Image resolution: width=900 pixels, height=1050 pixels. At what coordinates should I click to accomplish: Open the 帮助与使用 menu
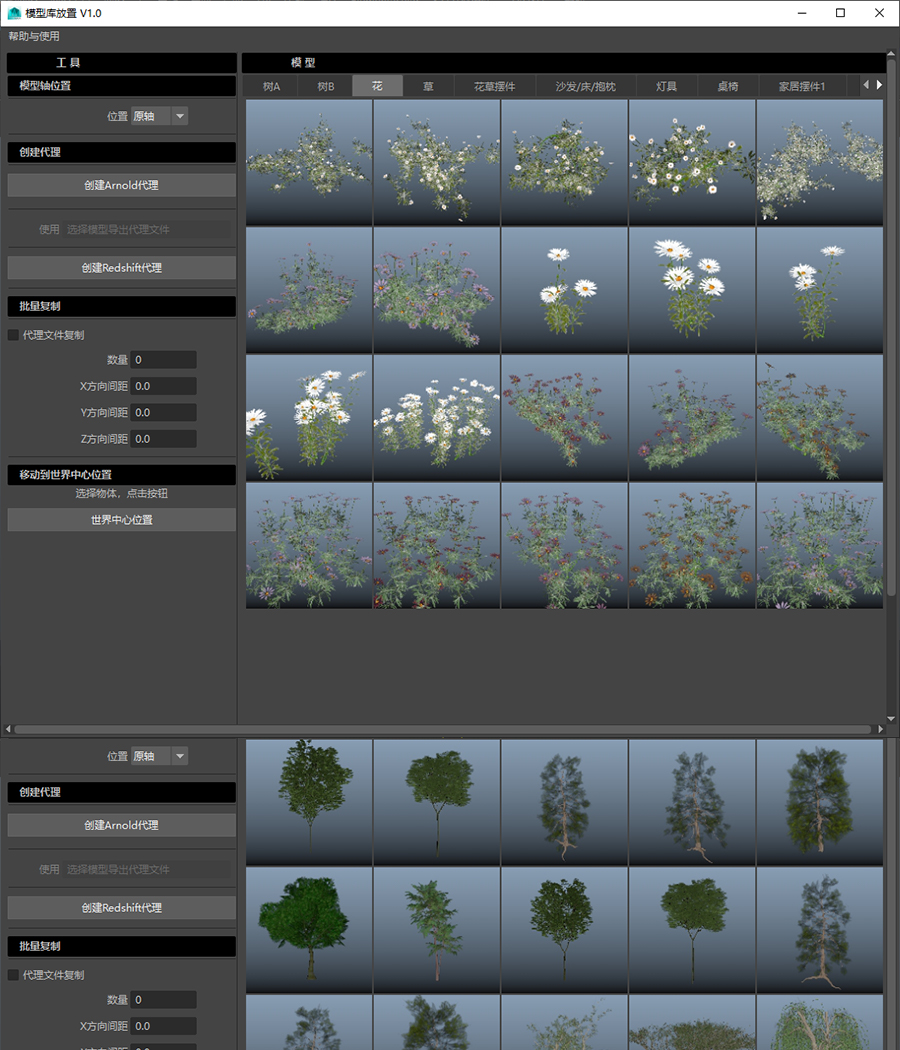pyautogui.click(x=34, y=36)
